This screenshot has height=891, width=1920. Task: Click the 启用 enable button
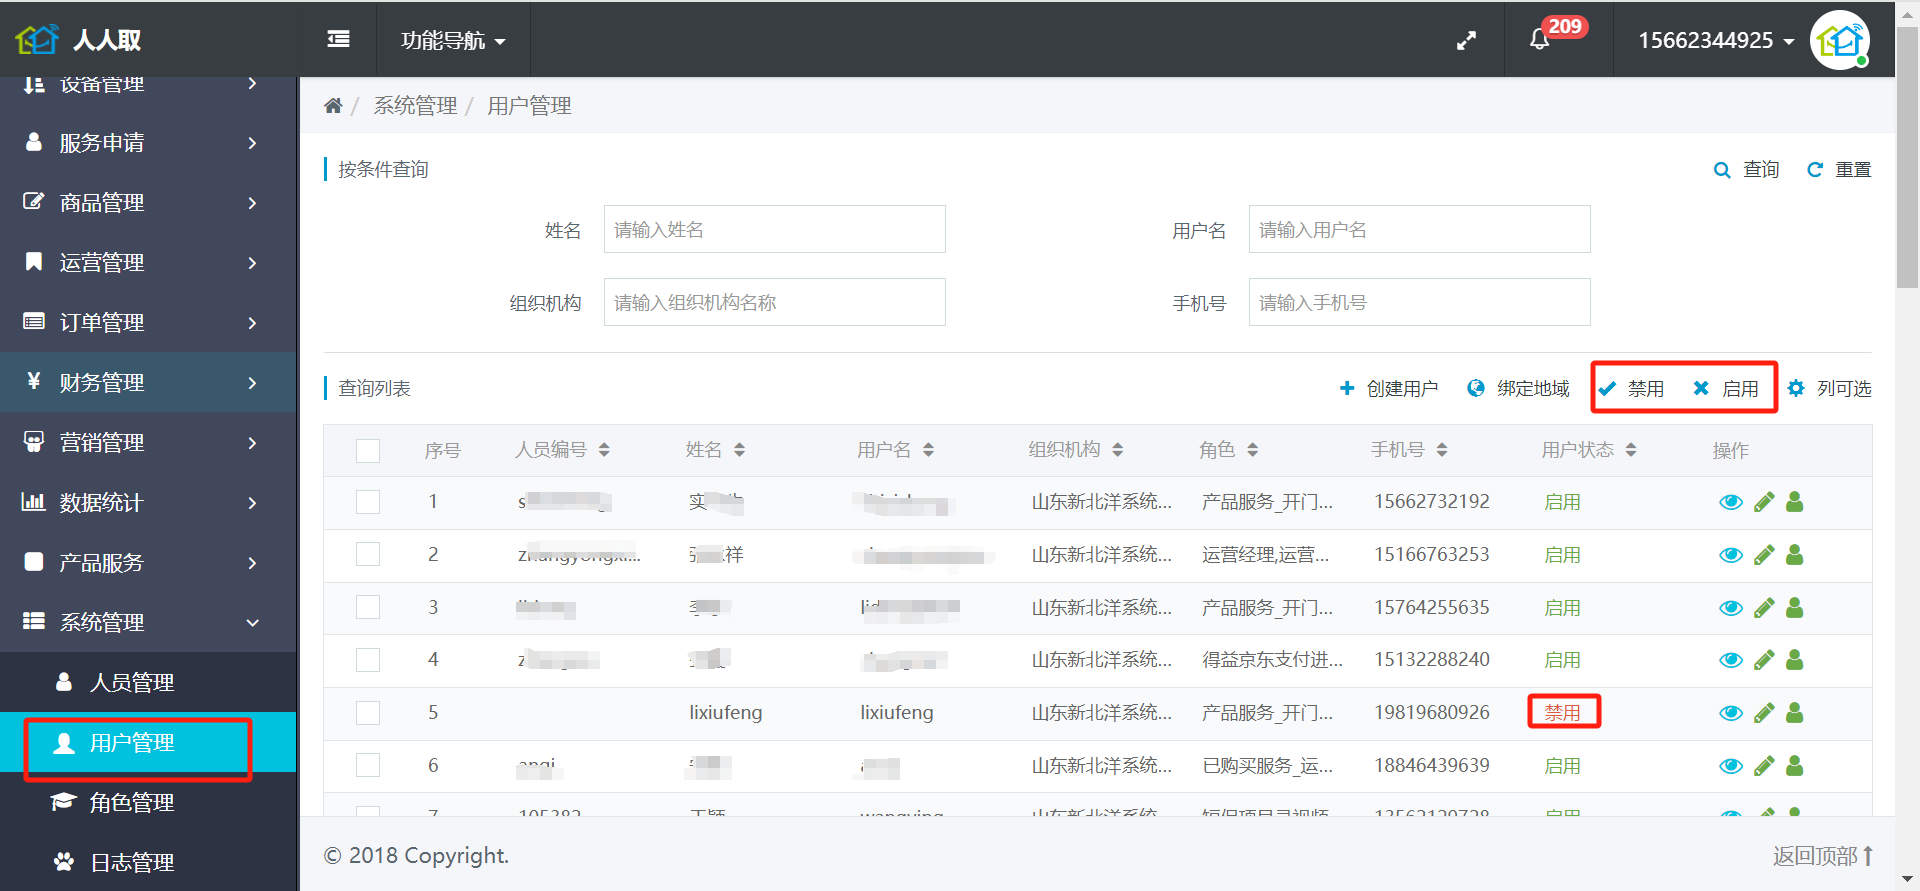tap(1726, 388)
